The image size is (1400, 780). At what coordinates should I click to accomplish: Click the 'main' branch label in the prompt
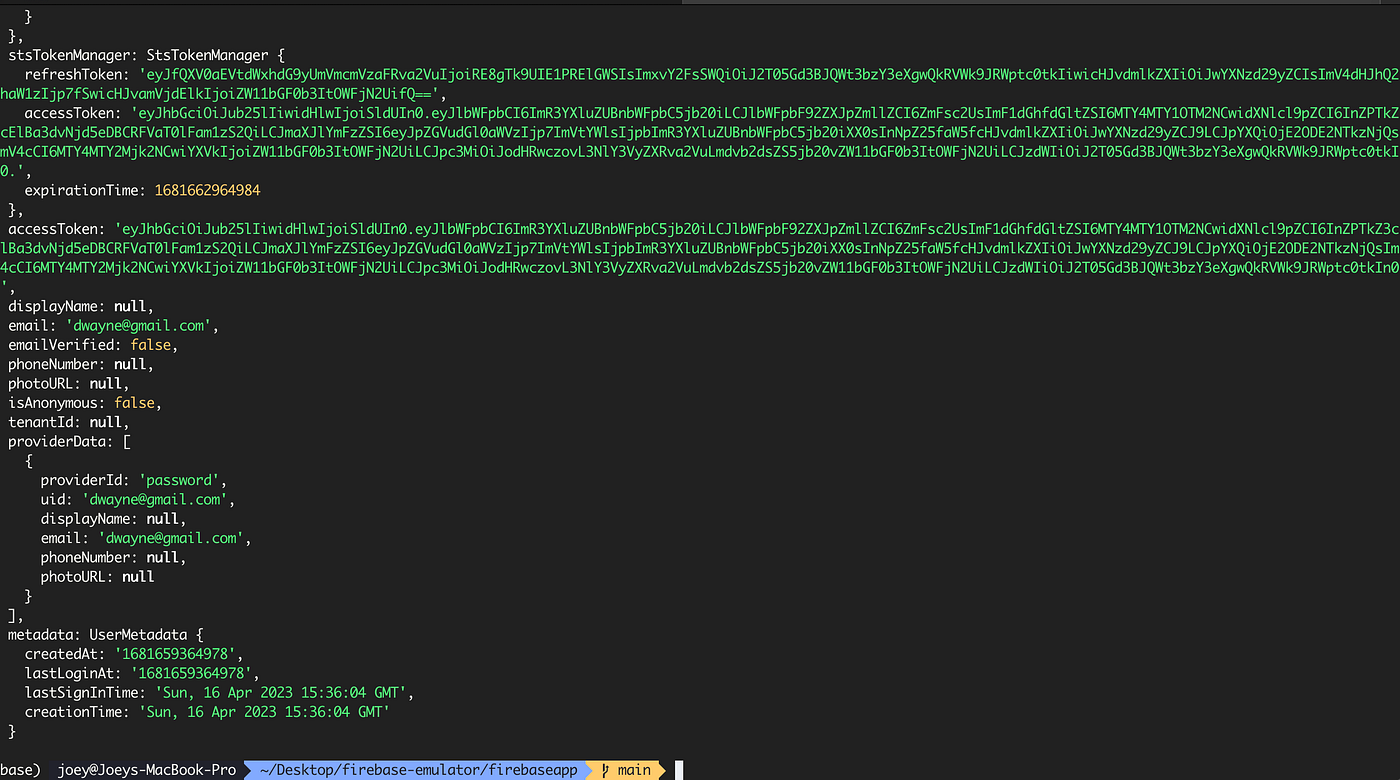point(634,770)
